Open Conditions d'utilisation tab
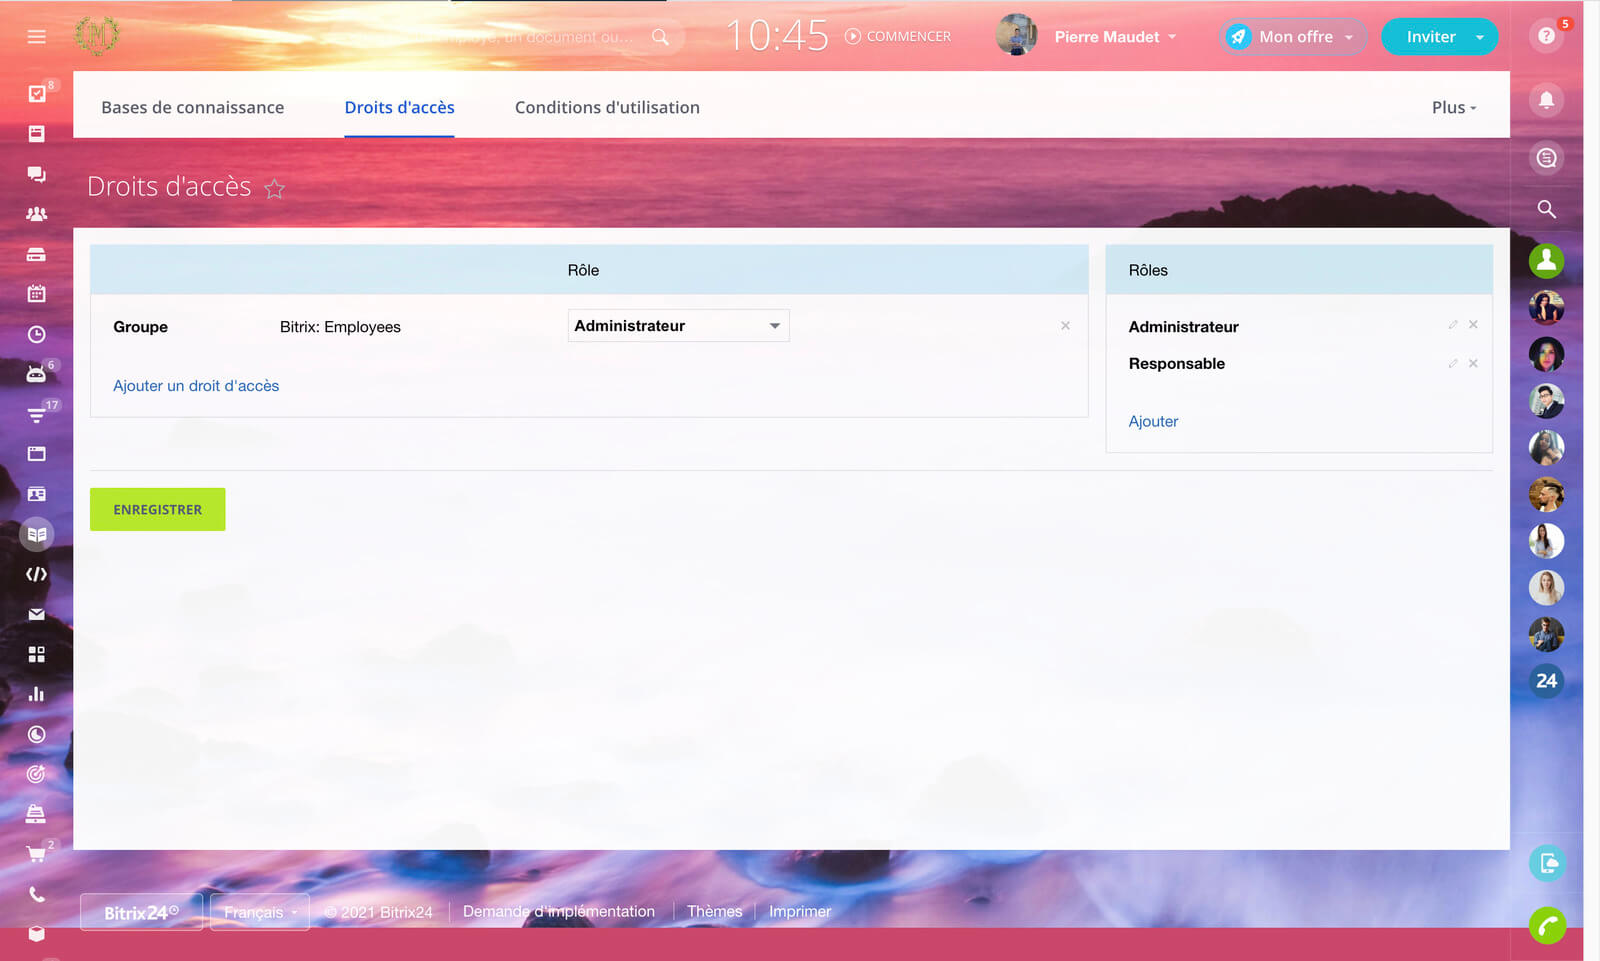Image resolution: width=1600 pixels, height=961 pixels. [x=607, y=107]
